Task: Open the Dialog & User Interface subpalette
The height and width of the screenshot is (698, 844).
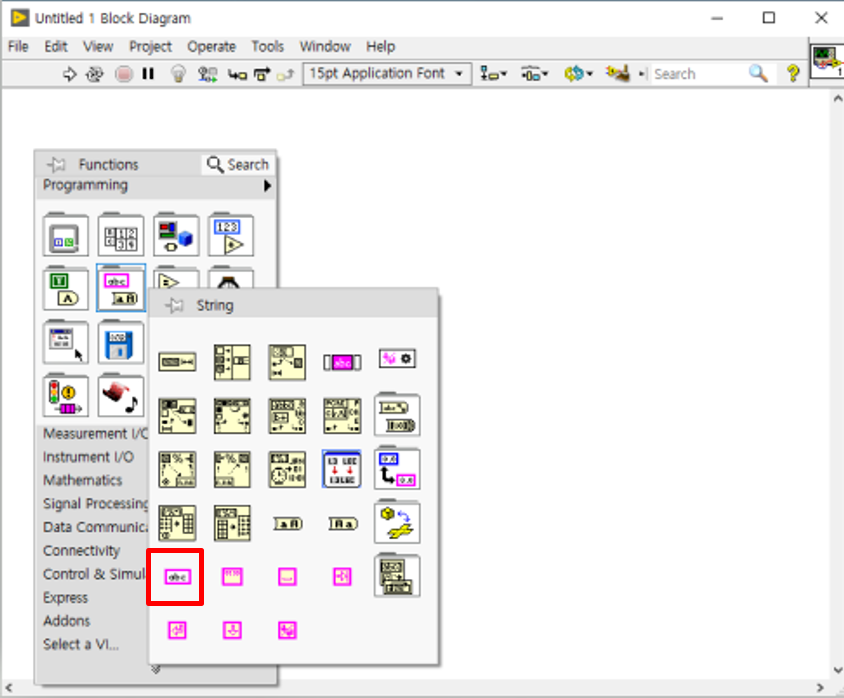Action: pos(66,342)
